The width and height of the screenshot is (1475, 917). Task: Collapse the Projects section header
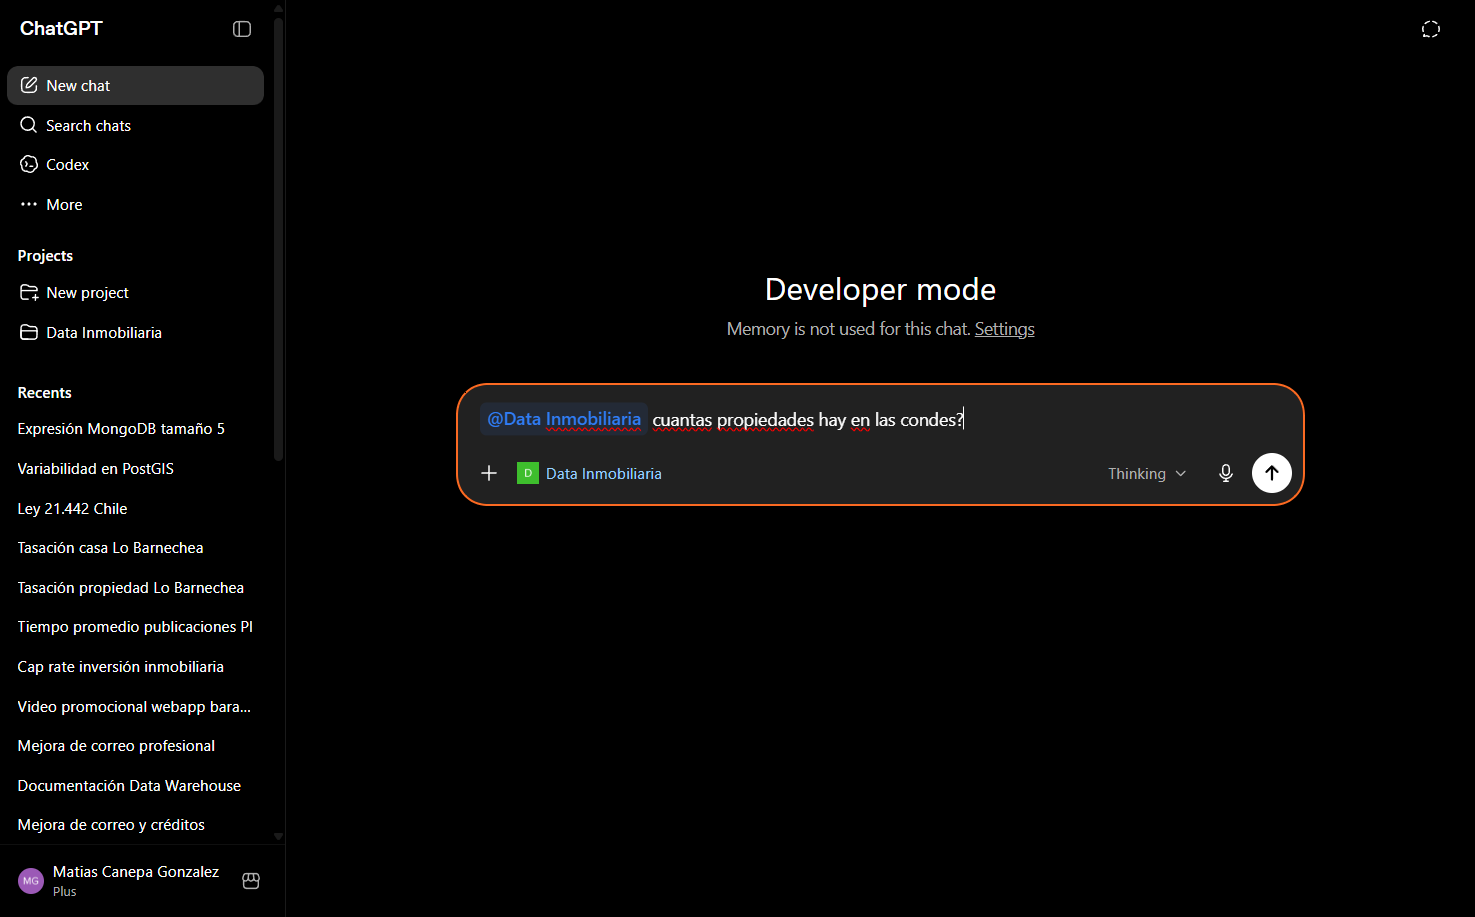click(x=45, y=256)
